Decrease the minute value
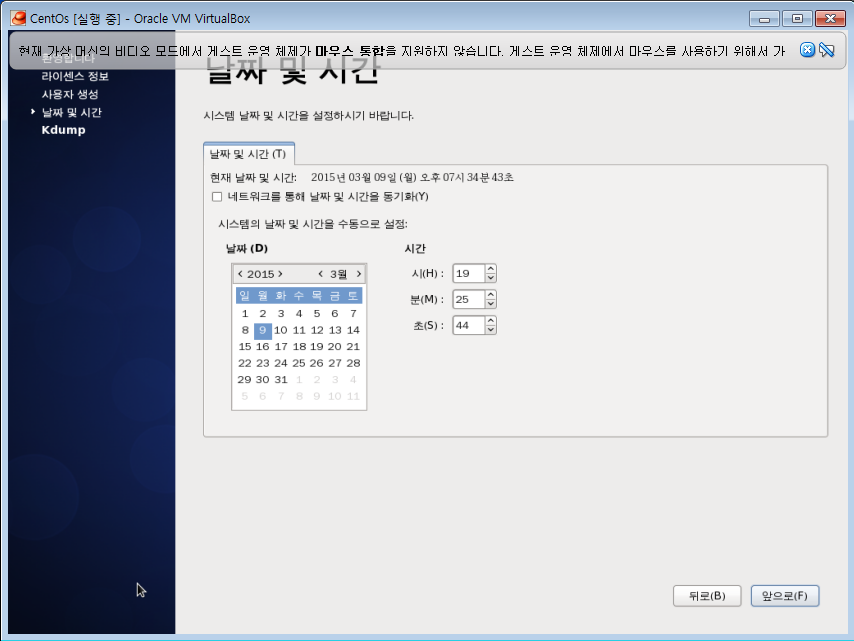Screen dimensions: 854x641 pyautogui.click(x=491, y=303)
